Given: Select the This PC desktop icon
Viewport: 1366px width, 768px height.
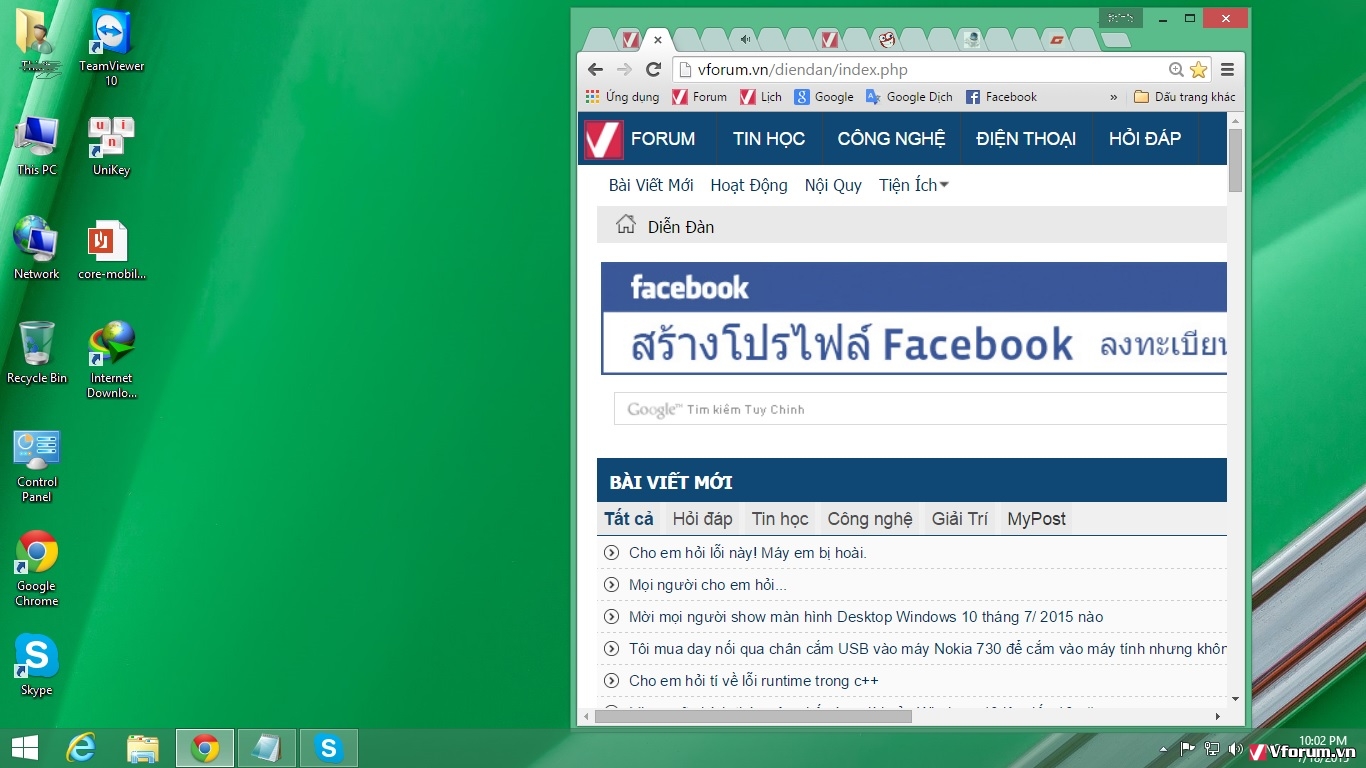Looking at the screenshot, I should [x=37, y=146].
